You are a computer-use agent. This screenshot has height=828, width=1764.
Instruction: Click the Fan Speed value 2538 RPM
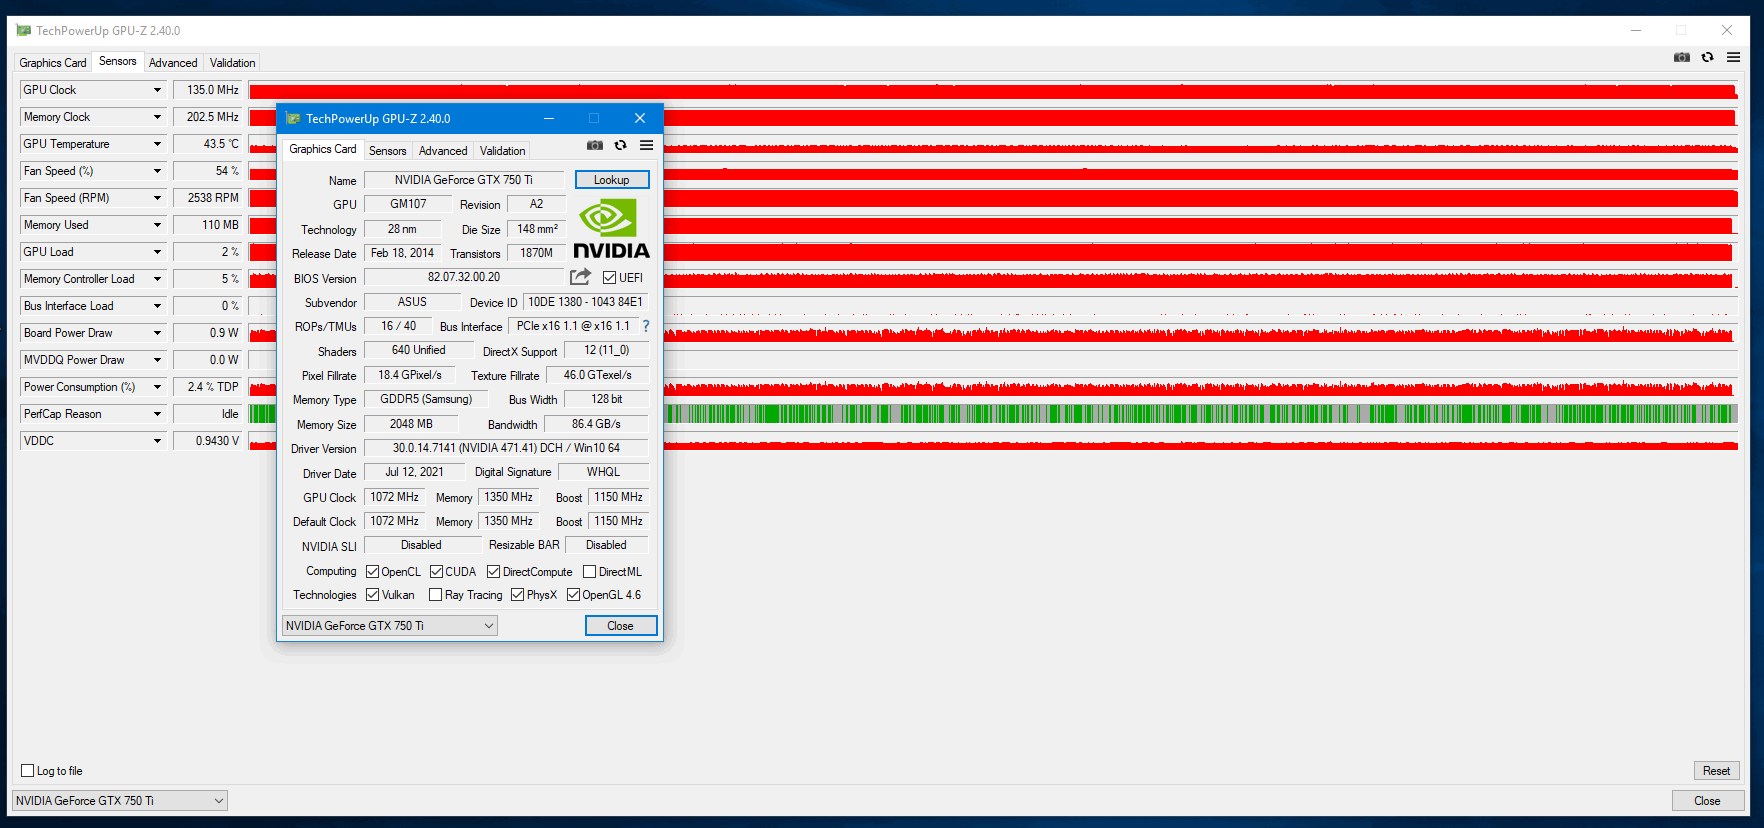pos(208,198)
